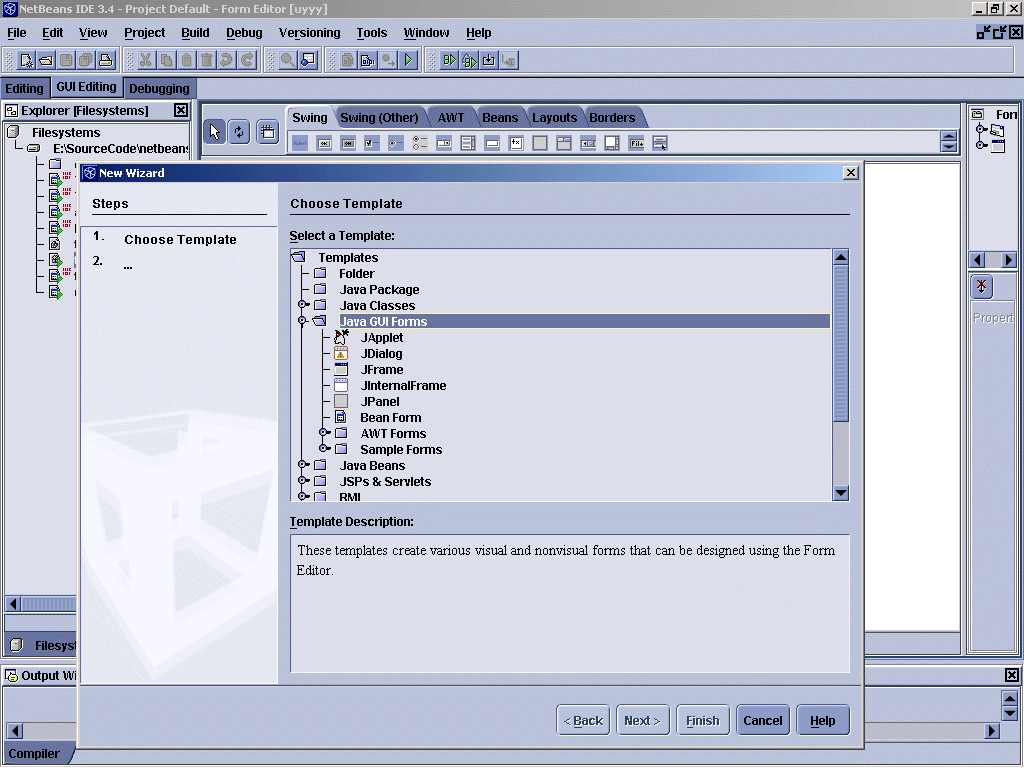Select the Java Package template
The image size is (1024, 768).
click(x=379, y=289)
